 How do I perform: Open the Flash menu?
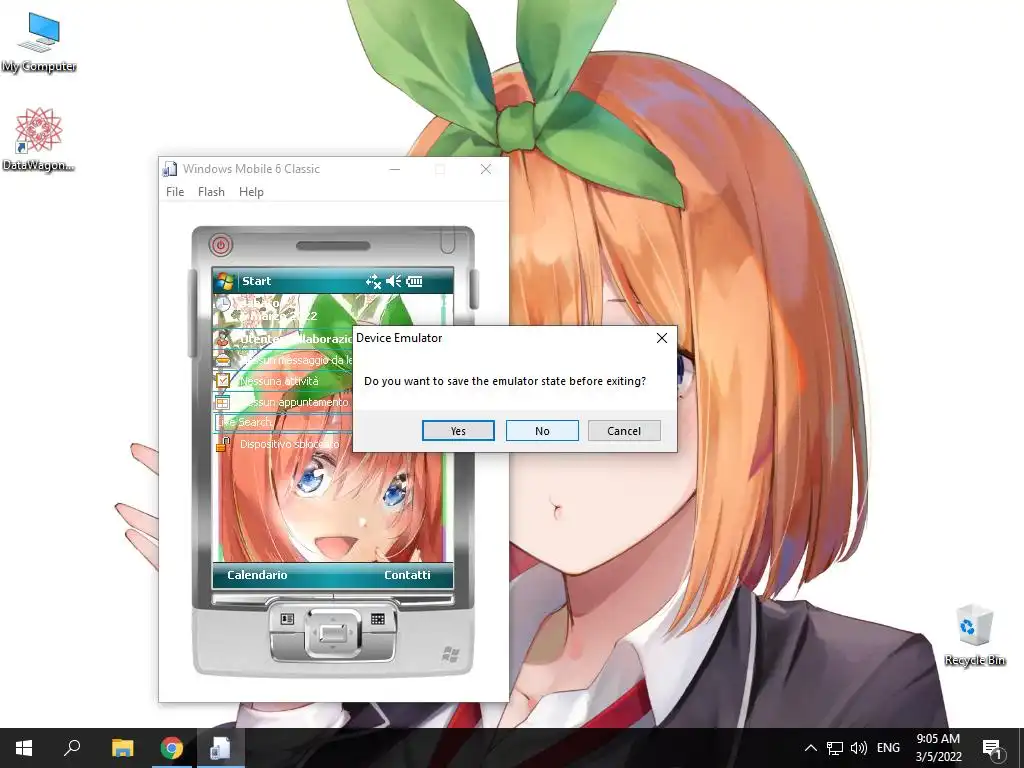(211, 192)
